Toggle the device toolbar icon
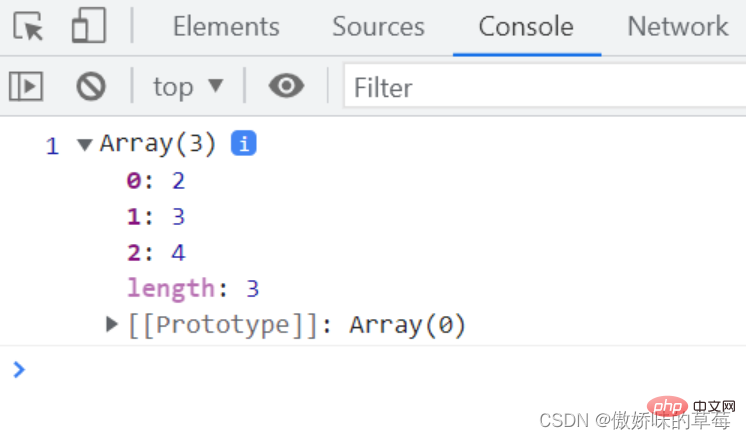 click(88, 27)
